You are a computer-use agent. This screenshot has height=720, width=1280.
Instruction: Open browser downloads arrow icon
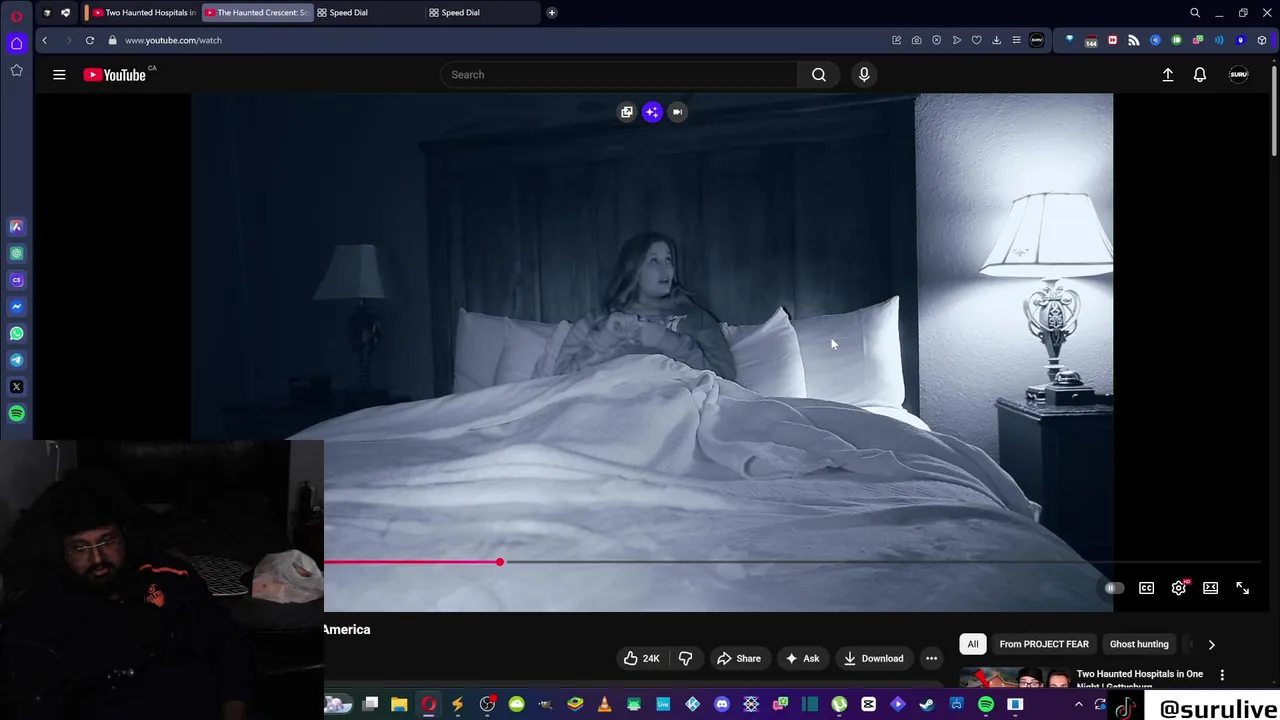[x=996, y=40]
